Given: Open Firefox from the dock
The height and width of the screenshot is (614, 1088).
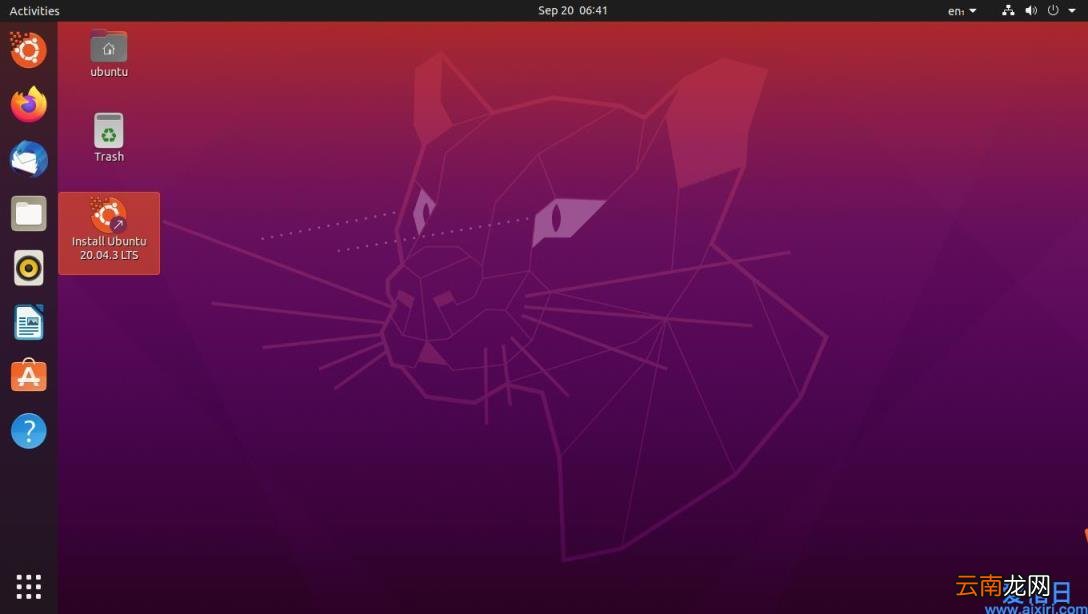Looking at the screenshot, I should pos(28,104).
